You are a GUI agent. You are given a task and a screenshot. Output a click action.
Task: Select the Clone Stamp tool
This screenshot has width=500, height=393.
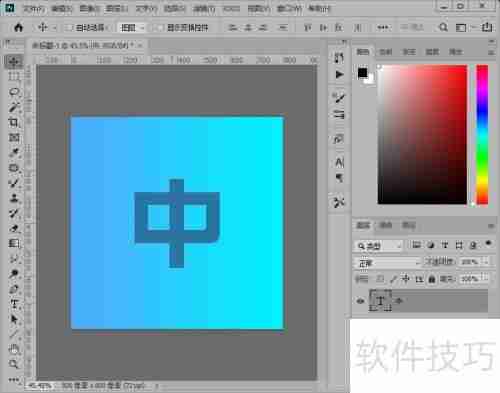[x=14, y=198]
